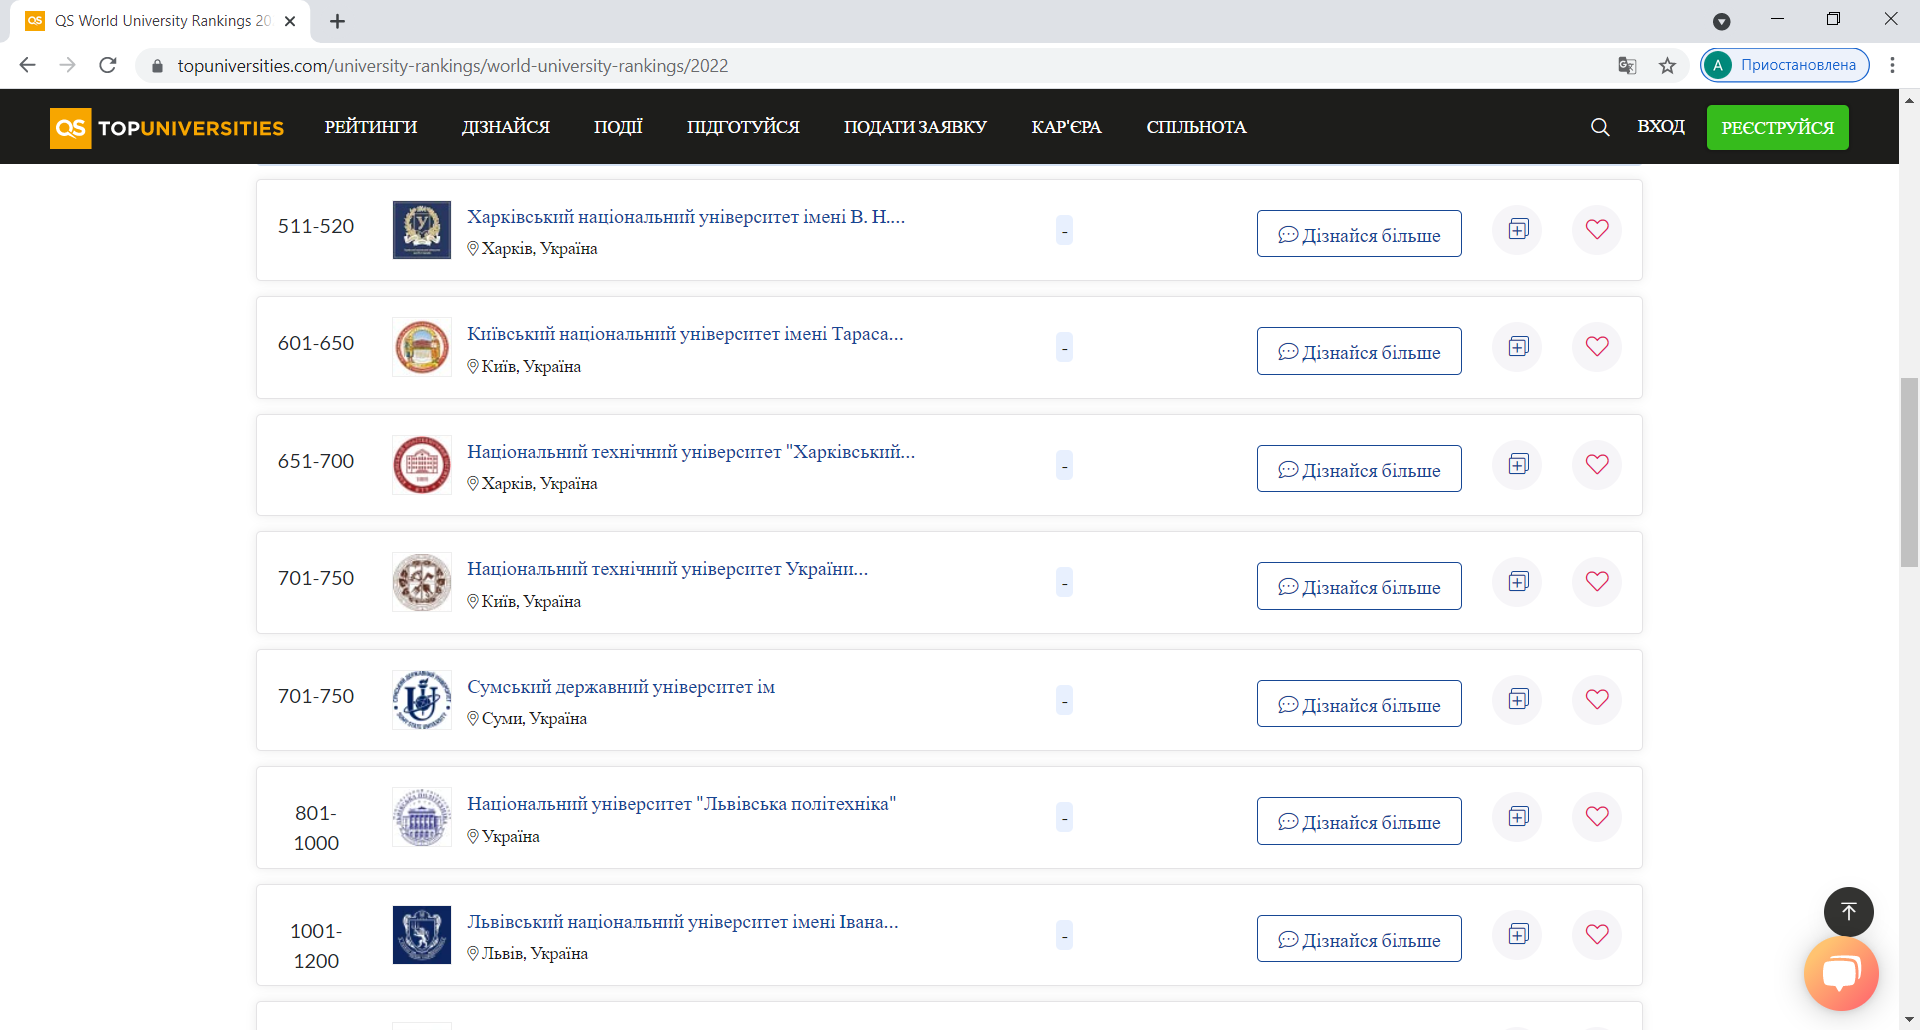Reload the page with the refresh icon
Viewport: 1920px width, 1030px height.
[108, 65]
